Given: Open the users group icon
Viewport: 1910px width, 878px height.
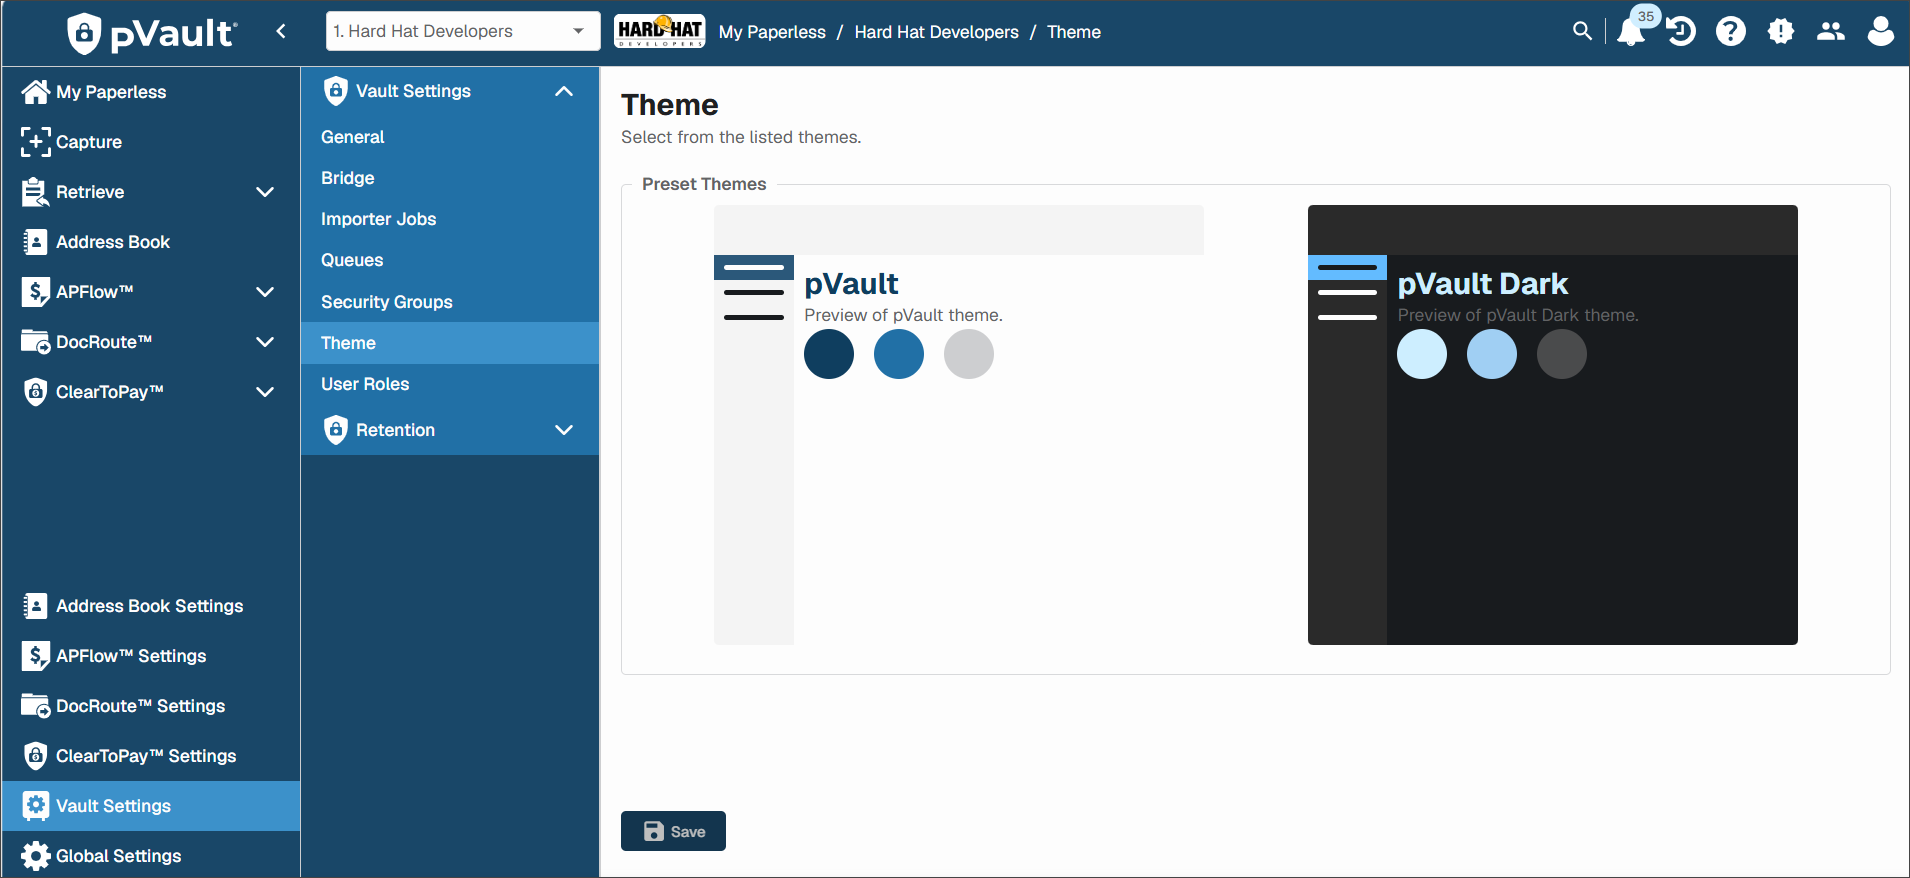Looking at the screenshot, I should pos(1831,31).
